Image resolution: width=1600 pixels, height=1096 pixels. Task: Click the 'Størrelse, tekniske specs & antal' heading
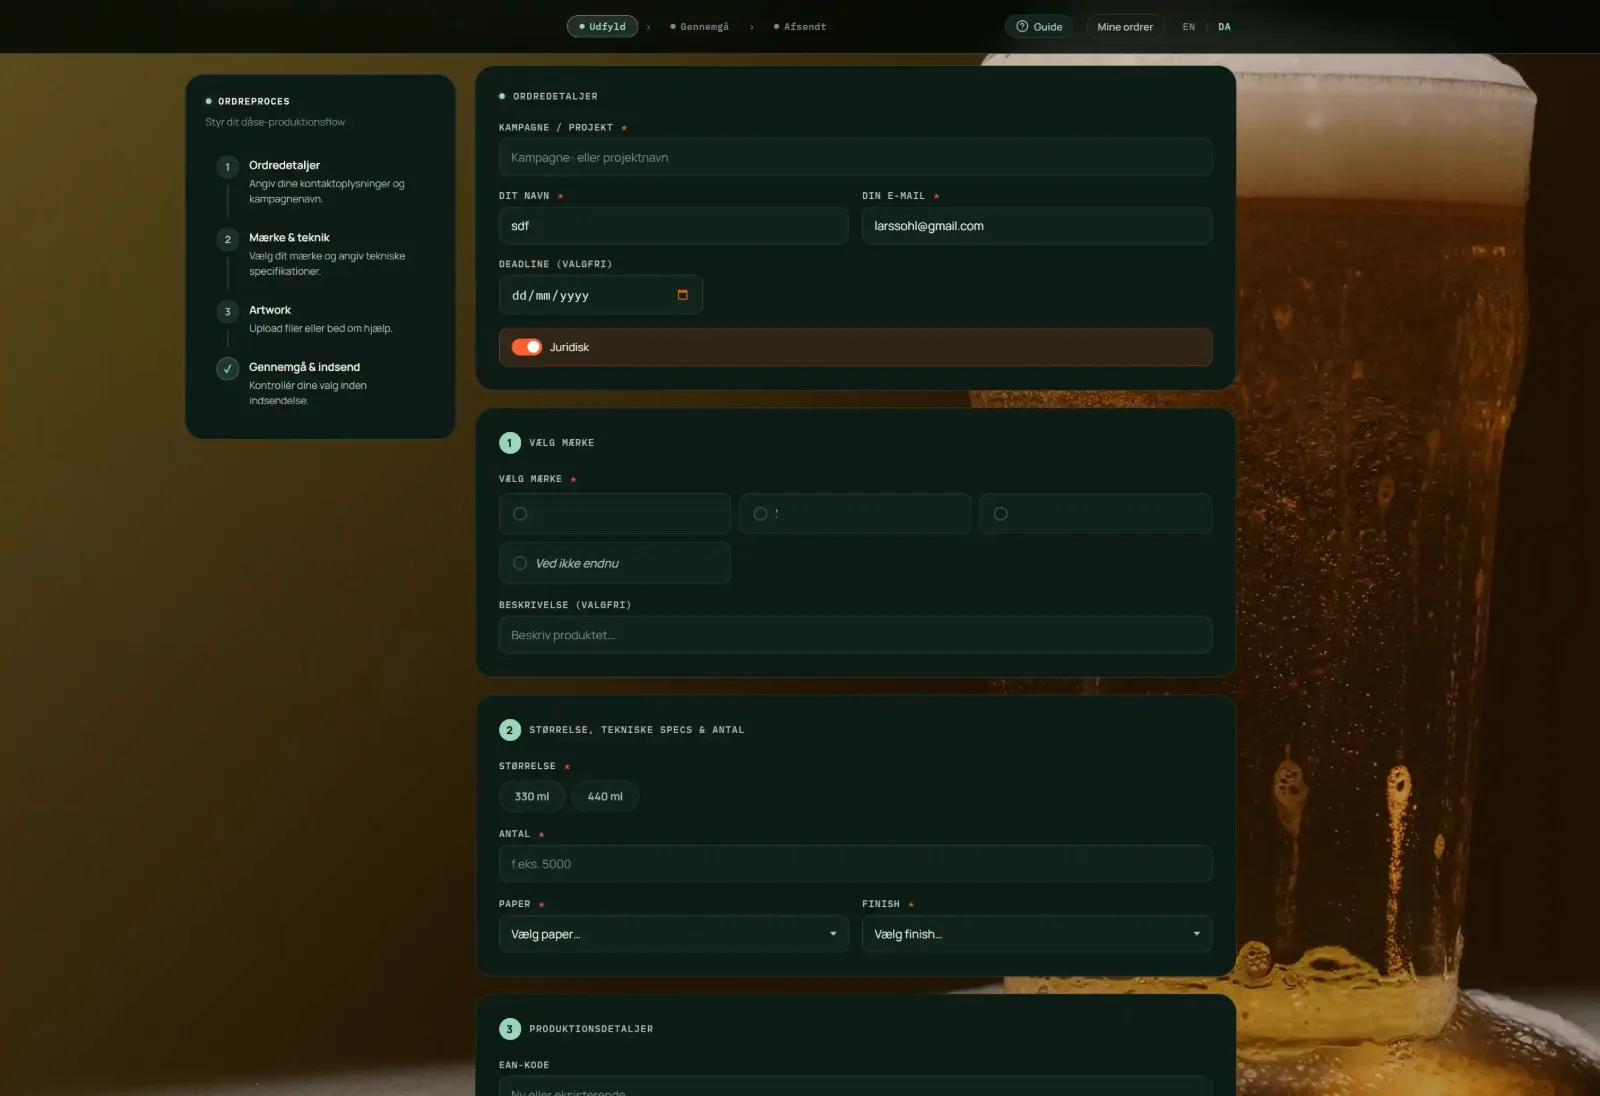637,730
